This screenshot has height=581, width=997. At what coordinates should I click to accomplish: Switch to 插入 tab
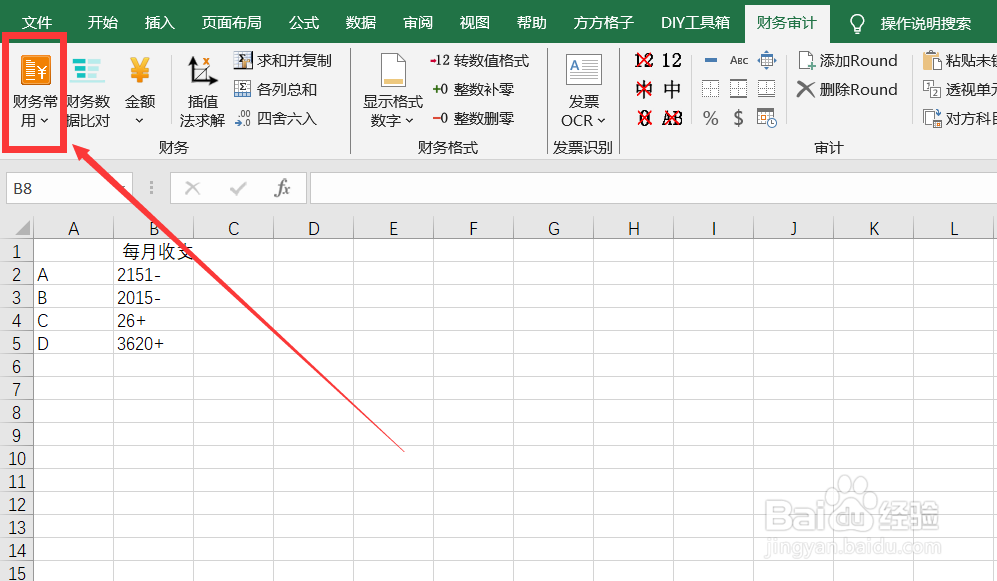[x=160, y=23]
